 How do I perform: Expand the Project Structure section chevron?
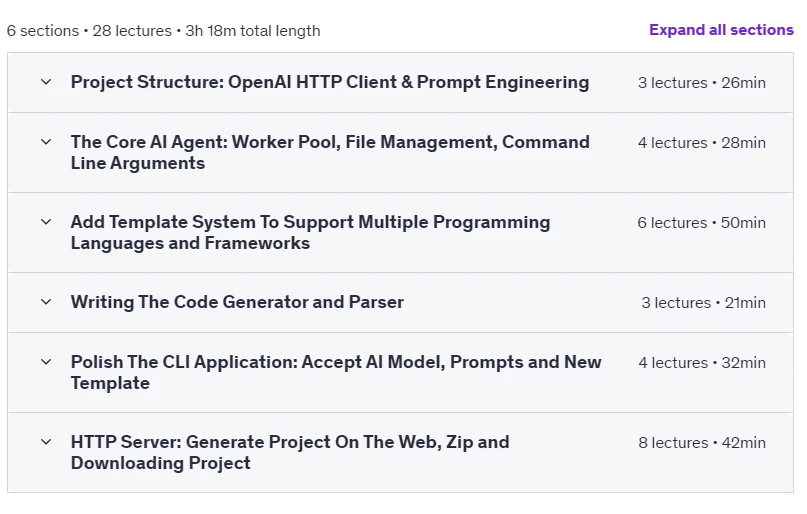pos(46,82)
